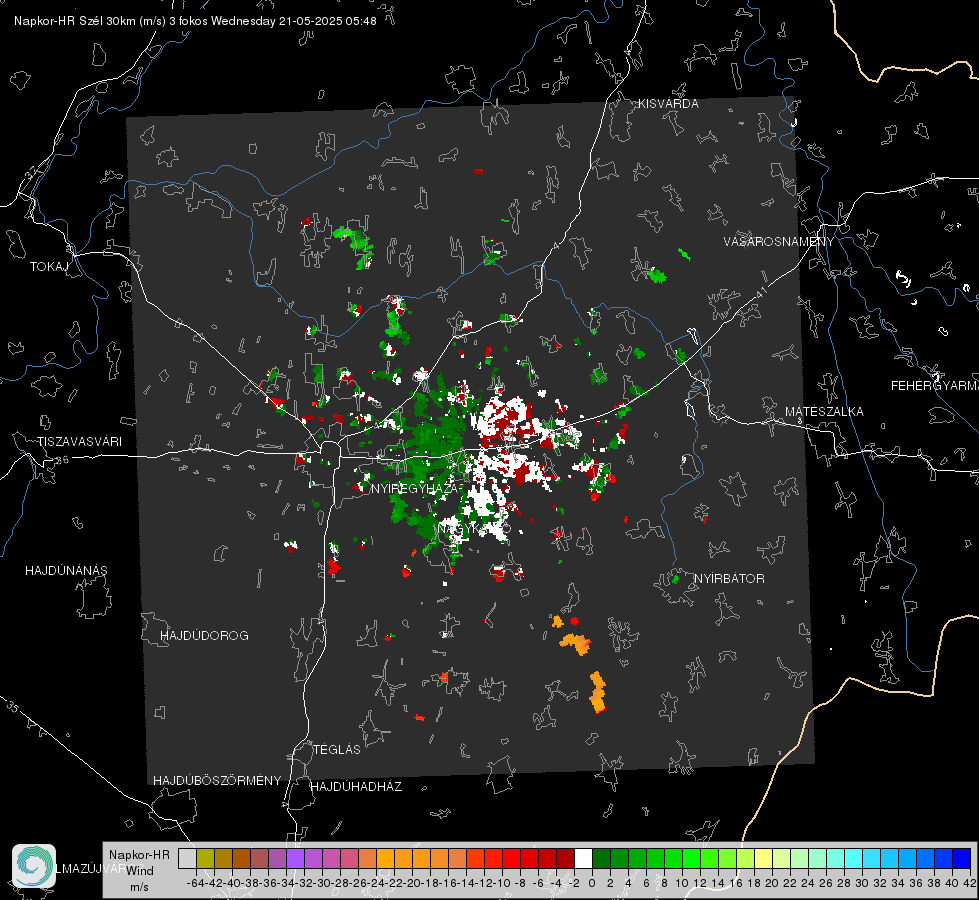Click the HAJDÚHADHÁZ city label
This screenshot has width=979, height=900.
356,786
